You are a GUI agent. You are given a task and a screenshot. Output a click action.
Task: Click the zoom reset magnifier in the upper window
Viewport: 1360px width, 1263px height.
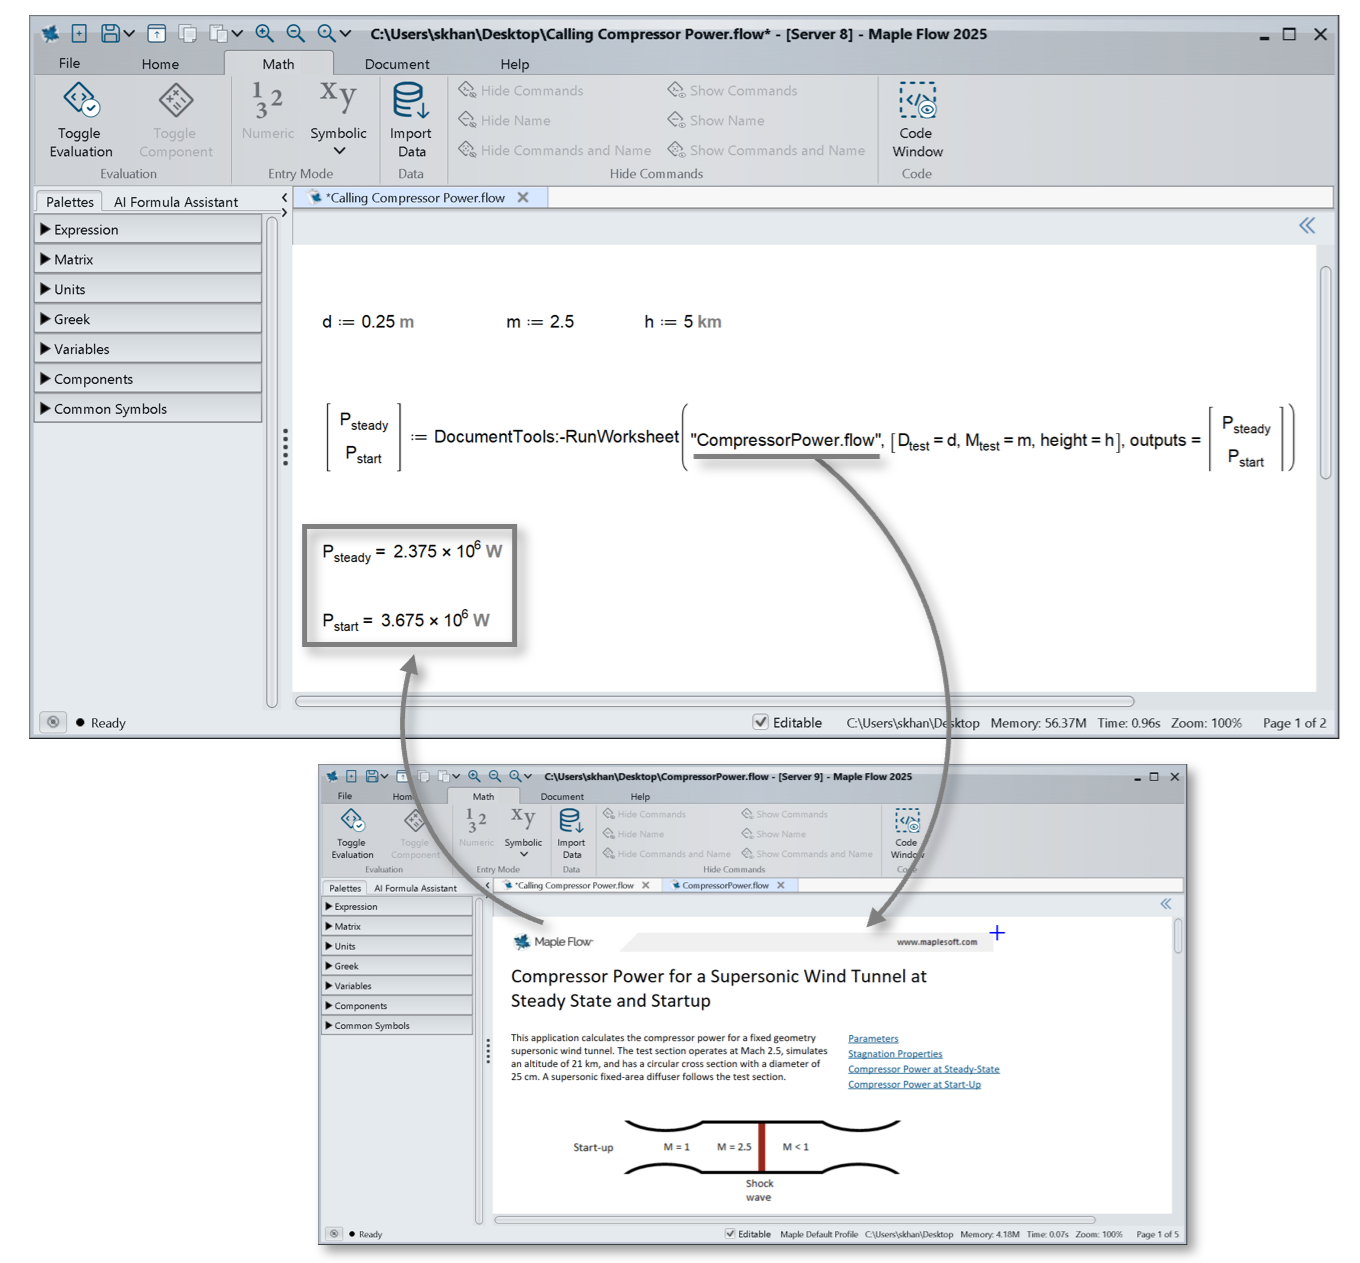326,33
